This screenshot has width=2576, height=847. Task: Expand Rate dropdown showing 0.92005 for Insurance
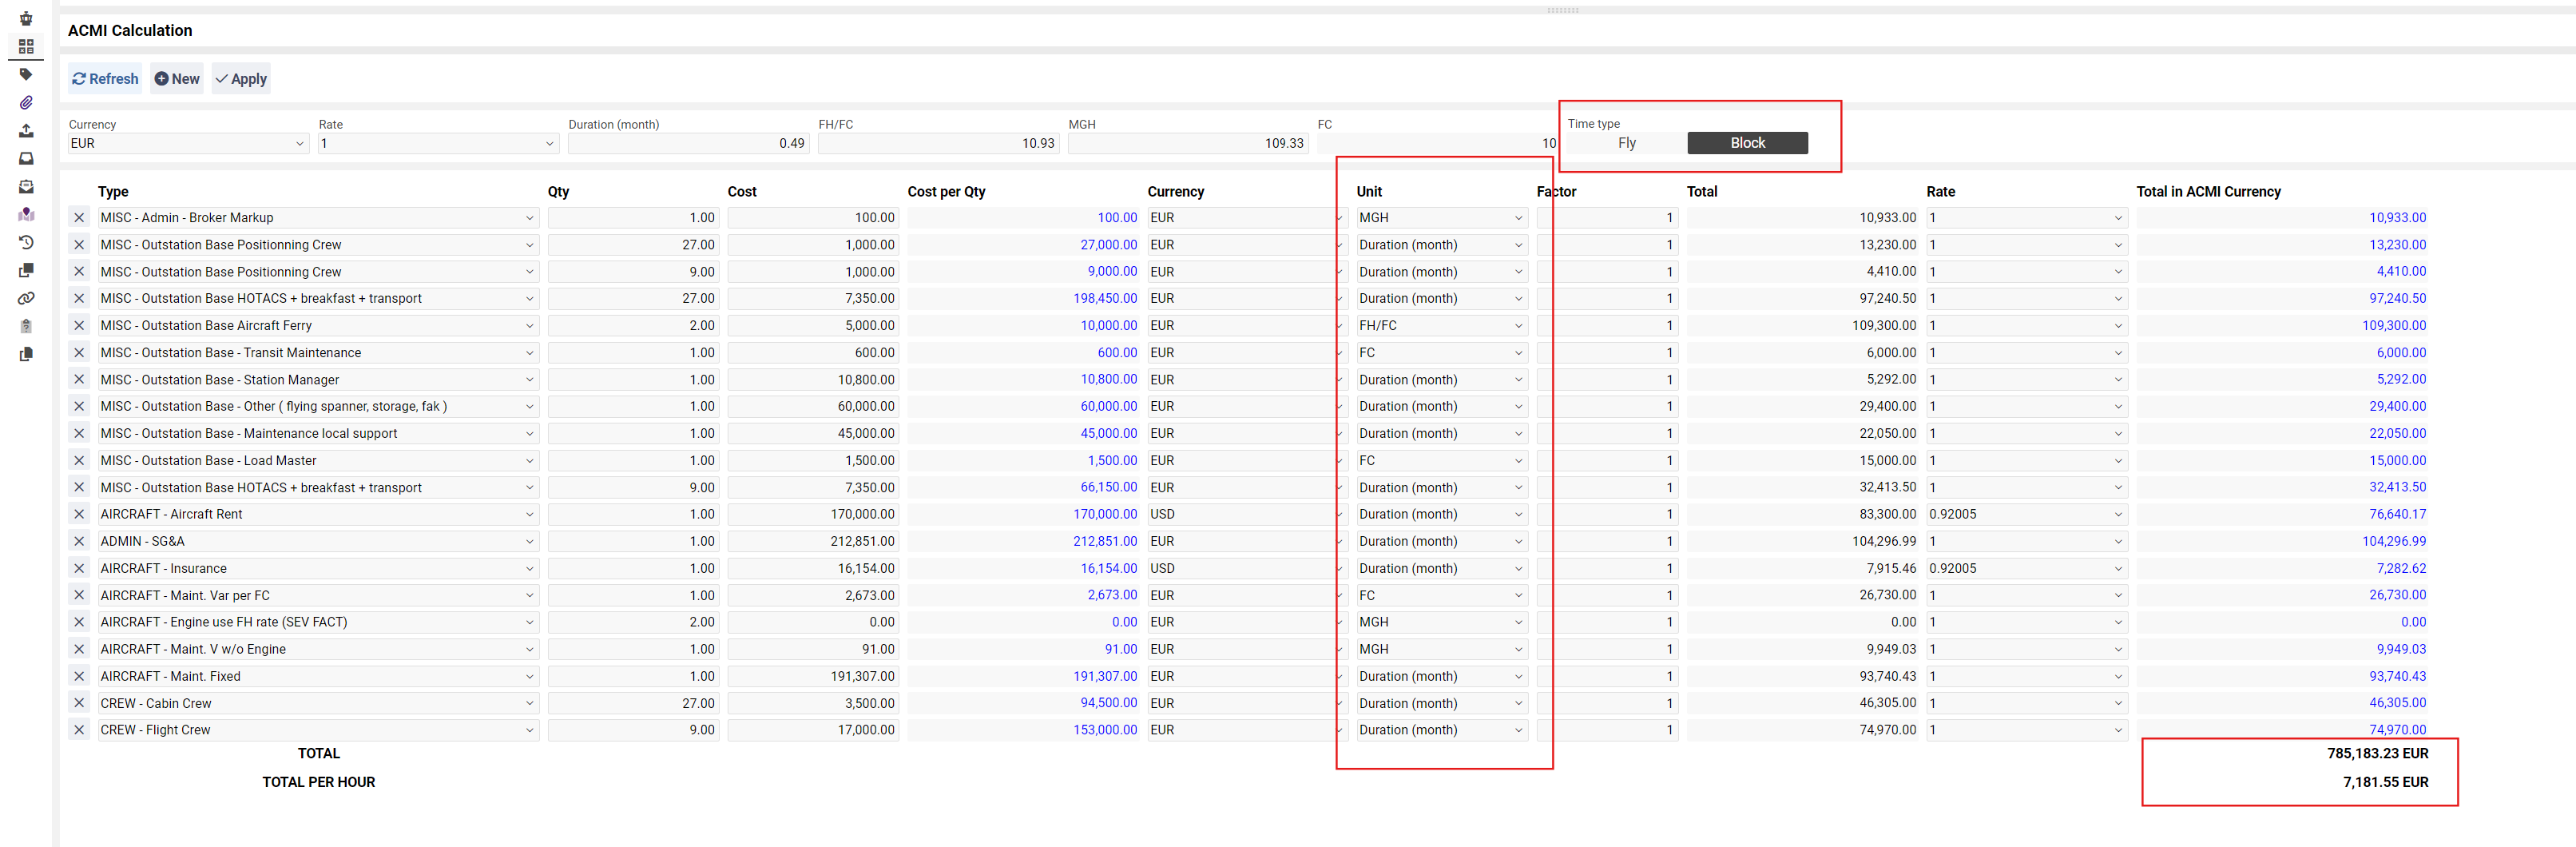click(x=2117, y=568)
